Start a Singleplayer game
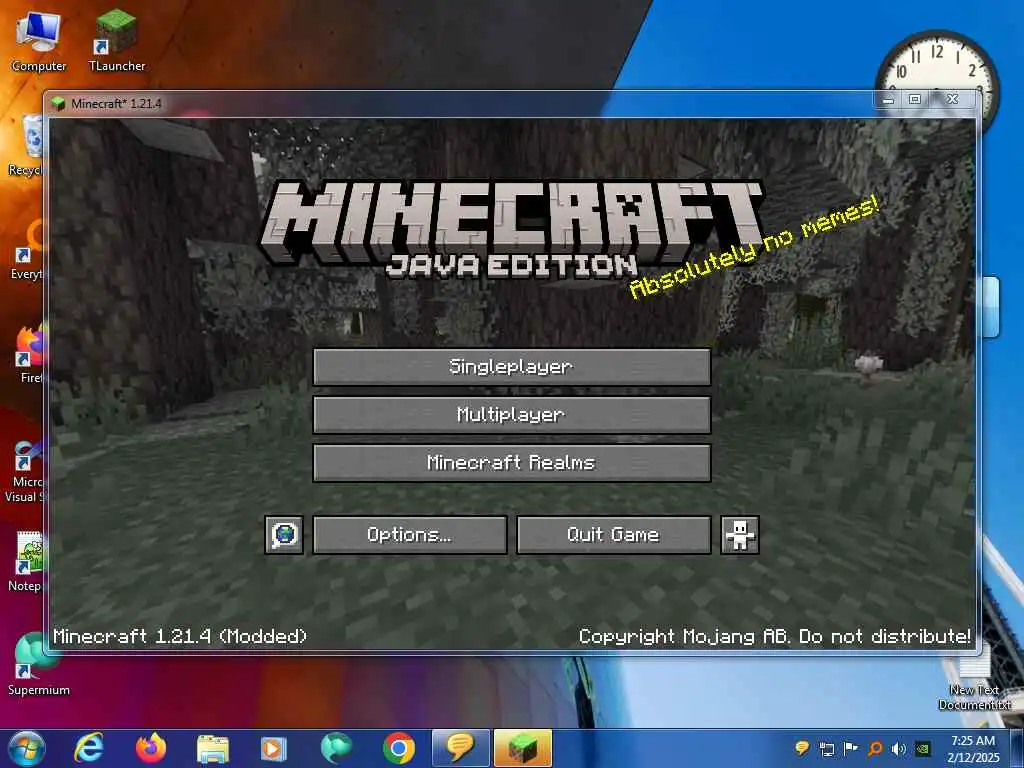The image size is (1024, 768). coord(512,367)
